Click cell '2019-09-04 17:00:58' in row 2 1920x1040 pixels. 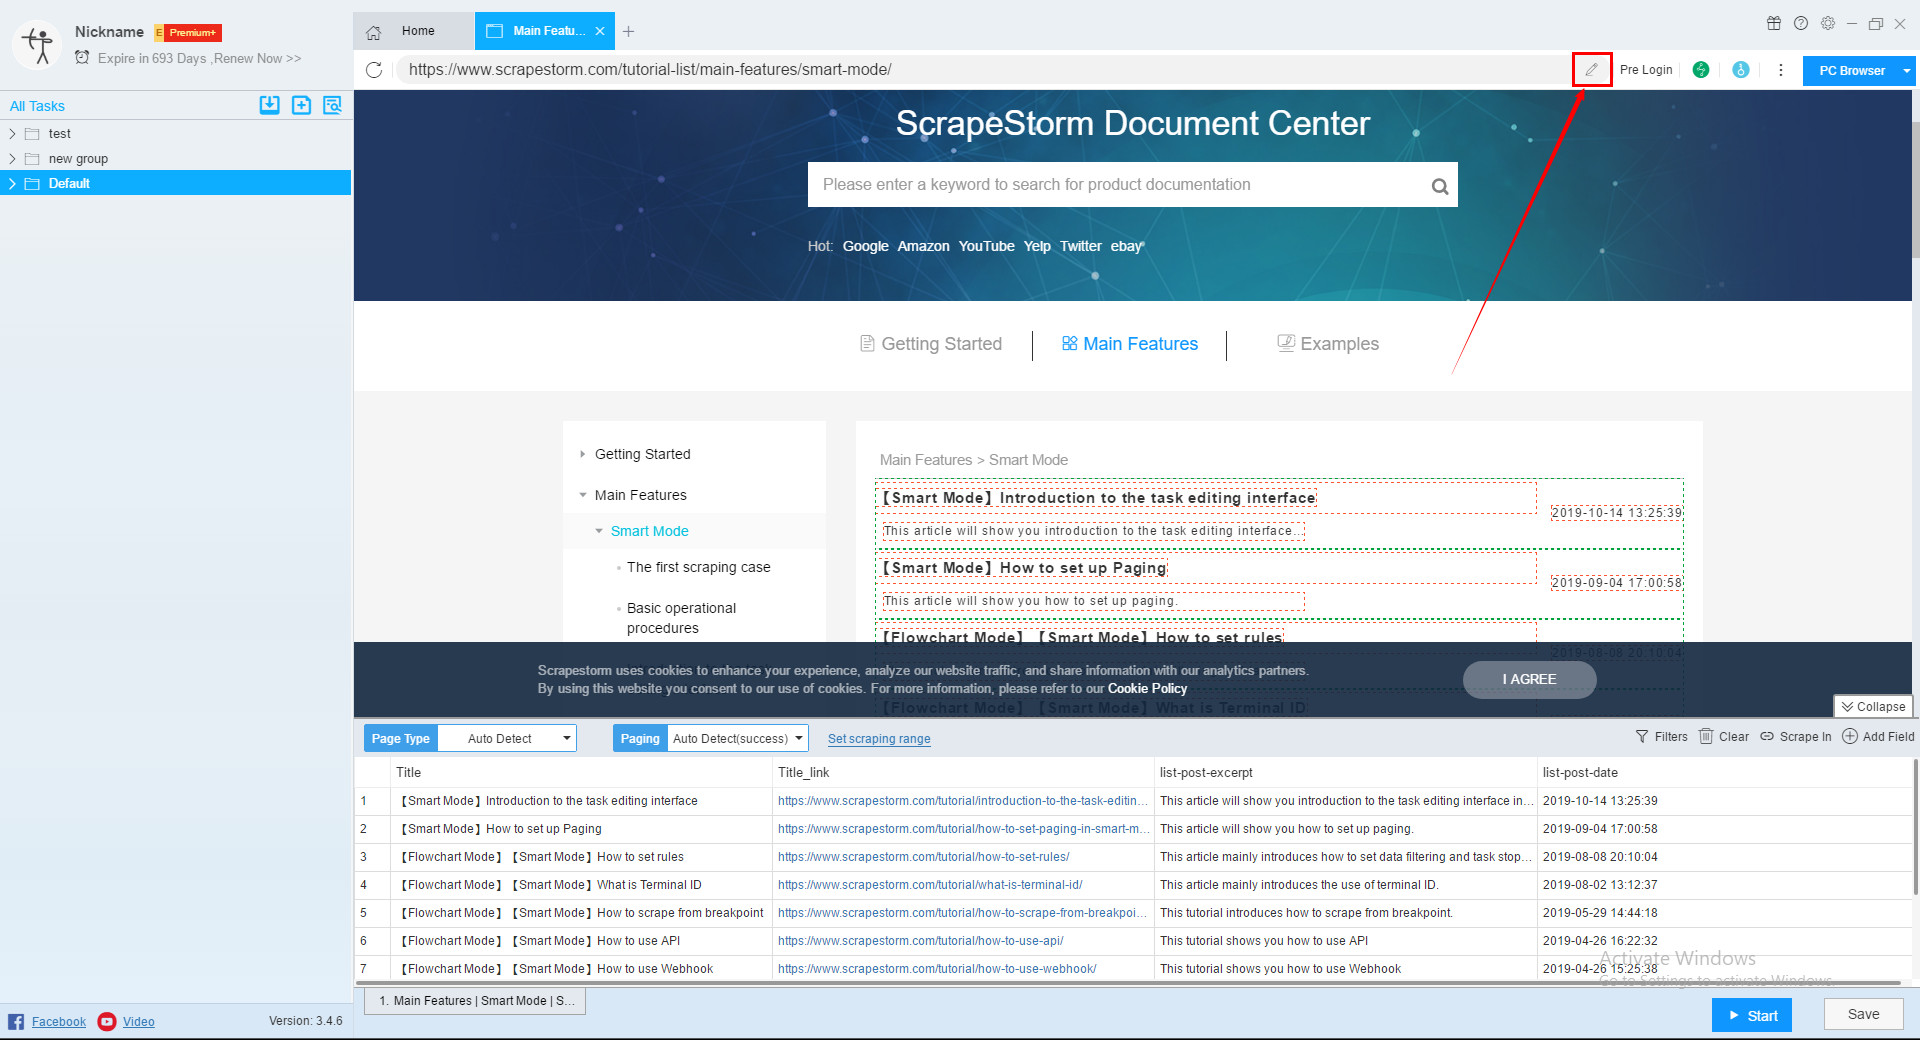pyautogui.click(x=1600, y=829)
